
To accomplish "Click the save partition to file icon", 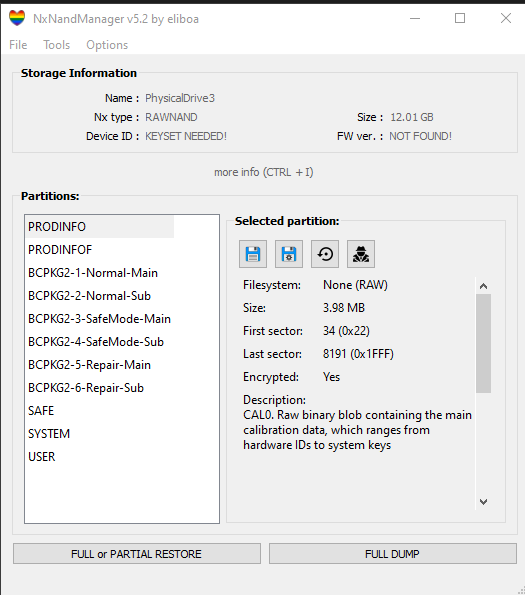I will 253,254.
